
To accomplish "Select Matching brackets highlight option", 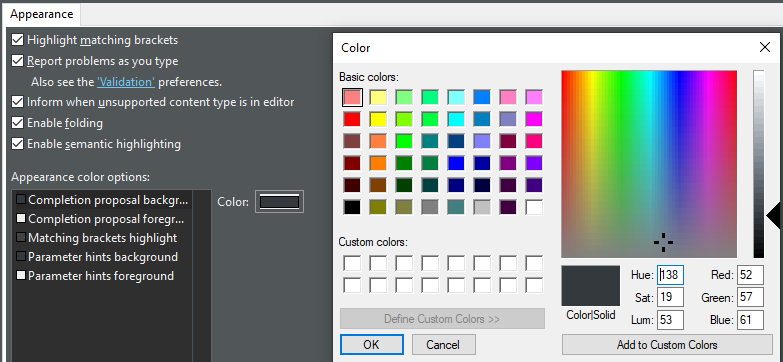I will pyautogui.click(x=102, y=238).
